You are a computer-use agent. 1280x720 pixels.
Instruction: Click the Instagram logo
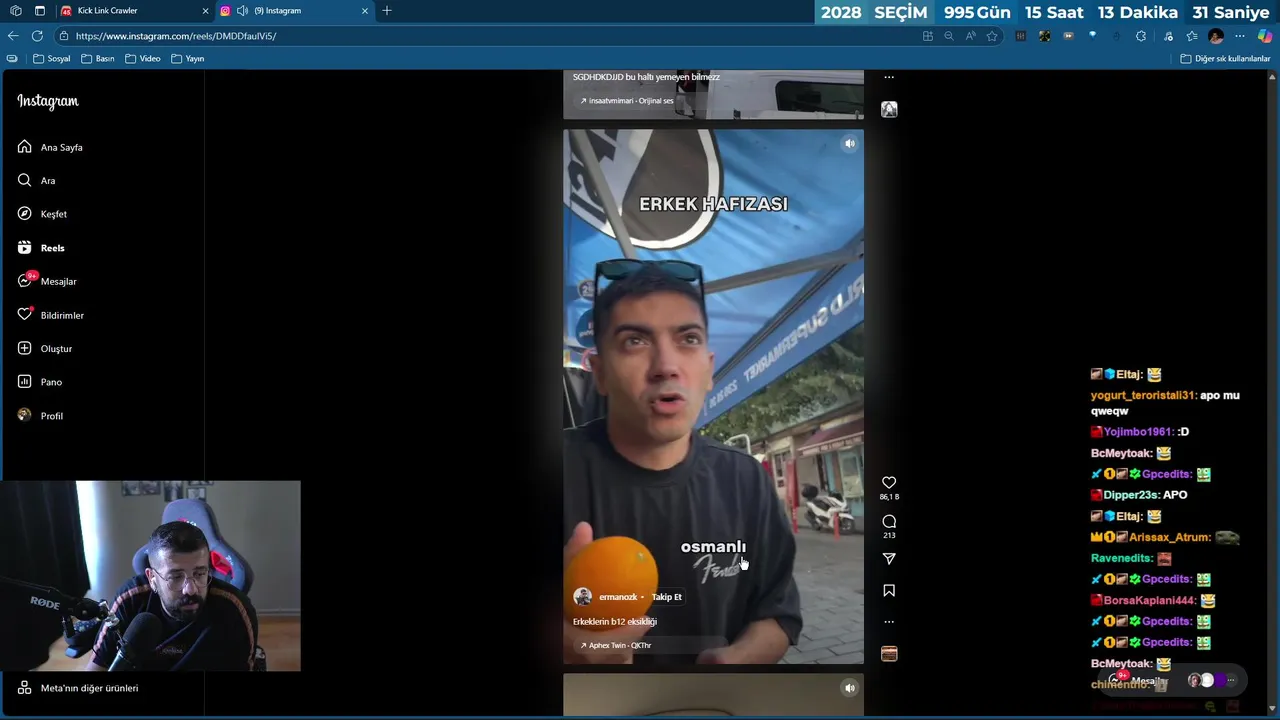click(x=47, y=101)
